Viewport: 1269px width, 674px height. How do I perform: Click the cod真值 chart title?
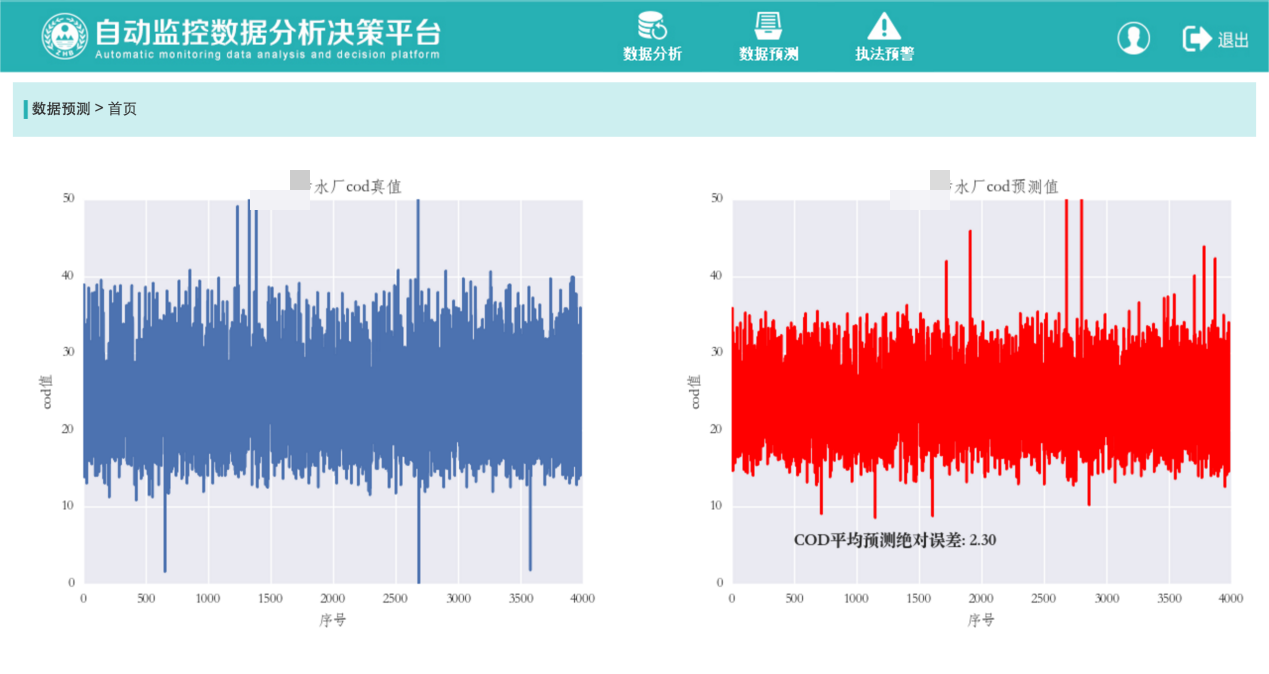(358, 187)
